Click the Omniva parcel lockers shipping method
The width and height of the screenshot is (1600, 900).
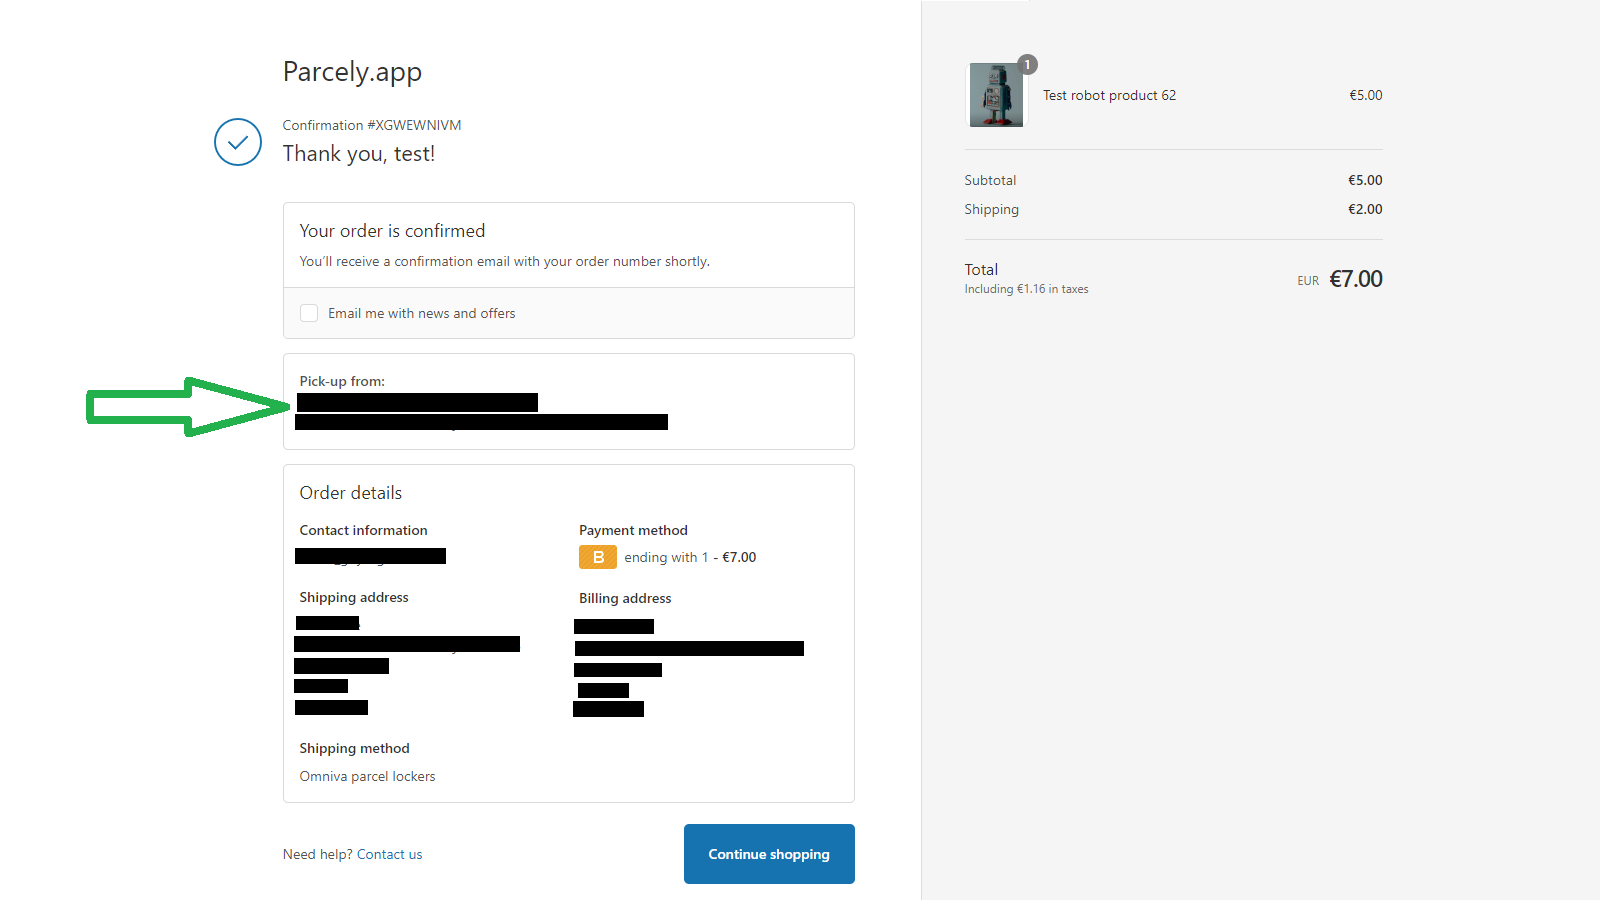tap(367, 776)
